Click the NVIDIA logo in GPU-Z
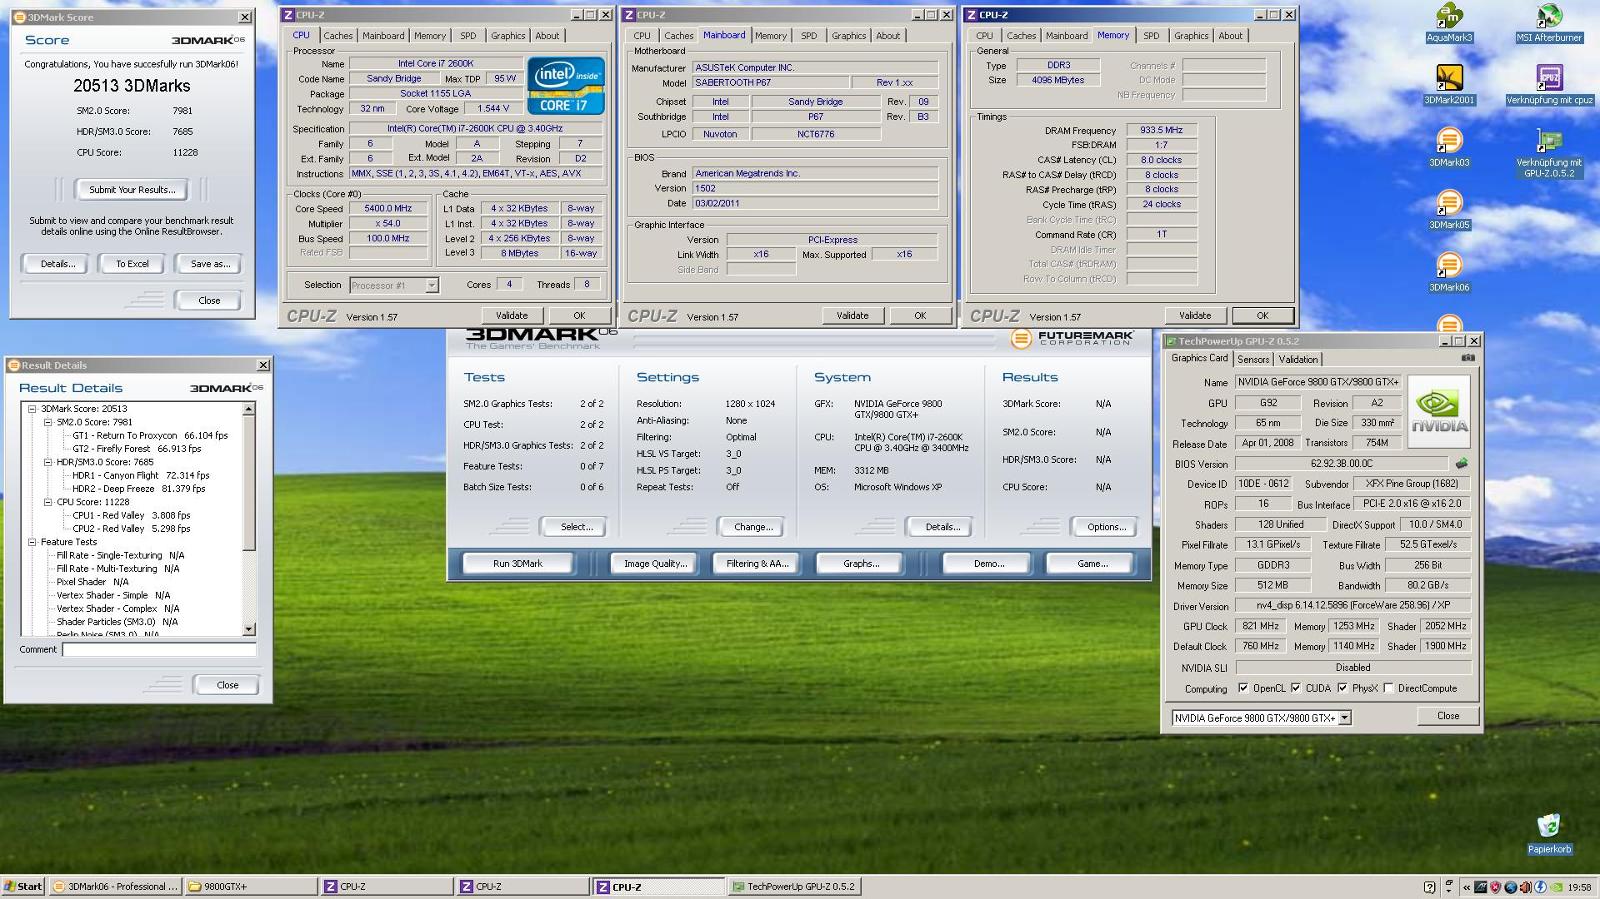 [1439, 411]
